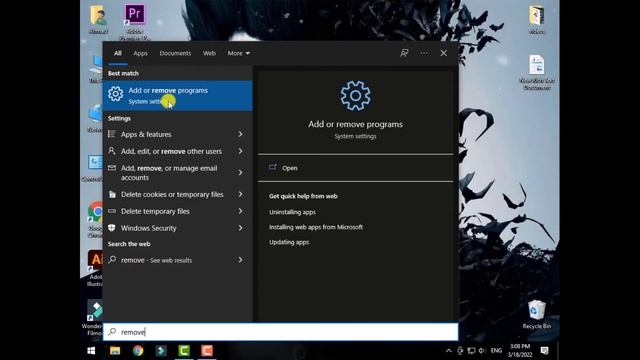Expand Delete cookies or temporary files arrow
640x360 pixels.
pyautogui.click(x=240, y=194)
